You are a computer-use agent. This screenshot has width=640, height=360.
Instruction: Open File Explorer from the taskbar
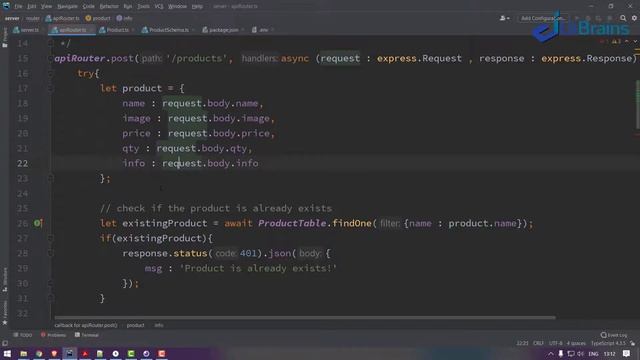tap(23, 353)
